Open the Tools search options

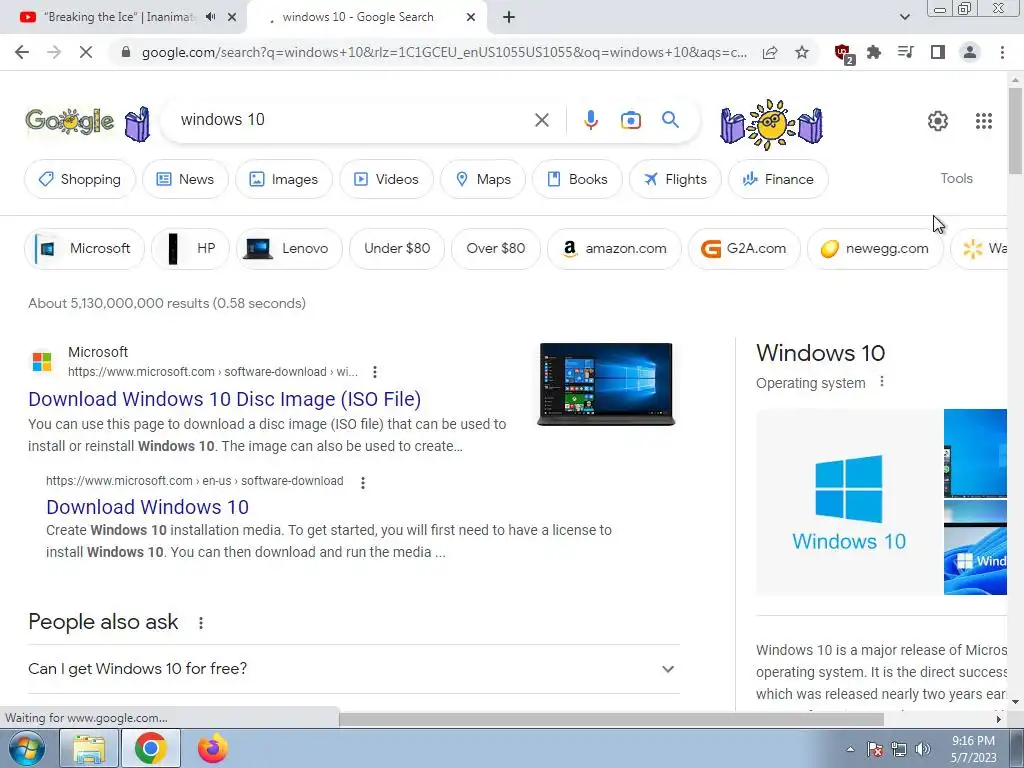coord(956,178)
